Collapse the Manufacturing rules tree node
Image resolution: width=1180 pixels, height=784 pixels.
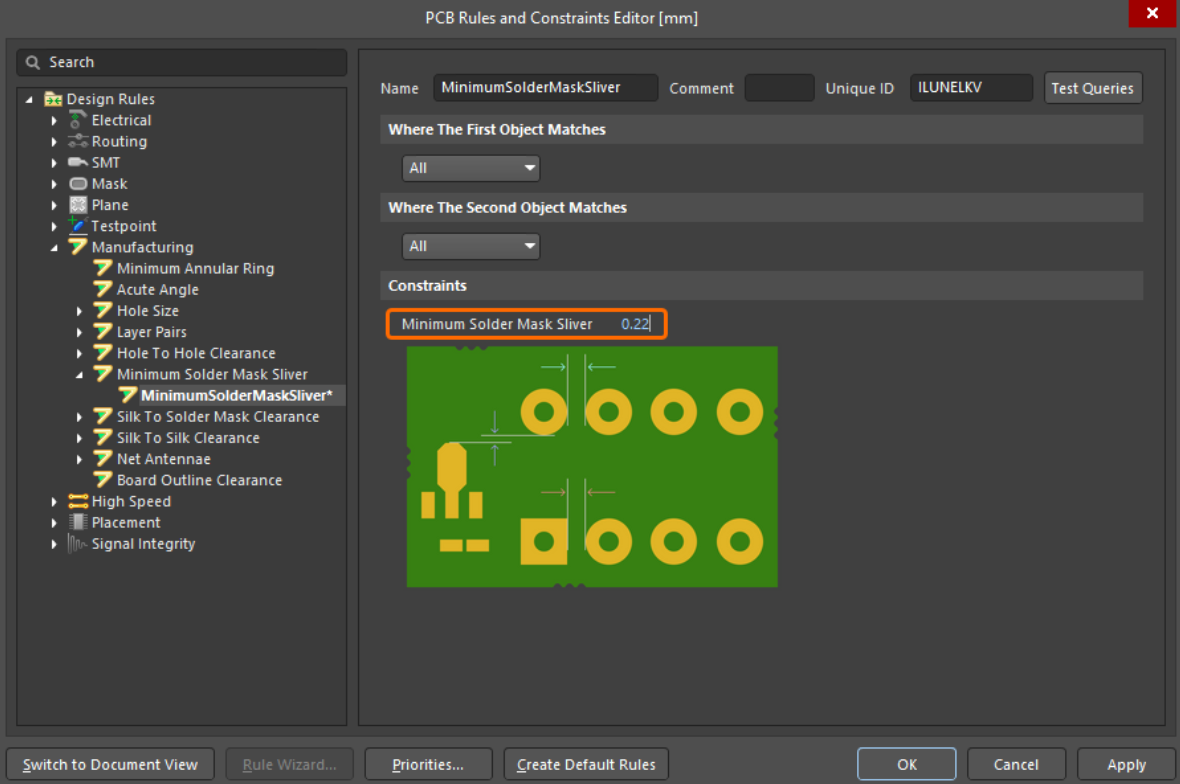coord(55,248)
